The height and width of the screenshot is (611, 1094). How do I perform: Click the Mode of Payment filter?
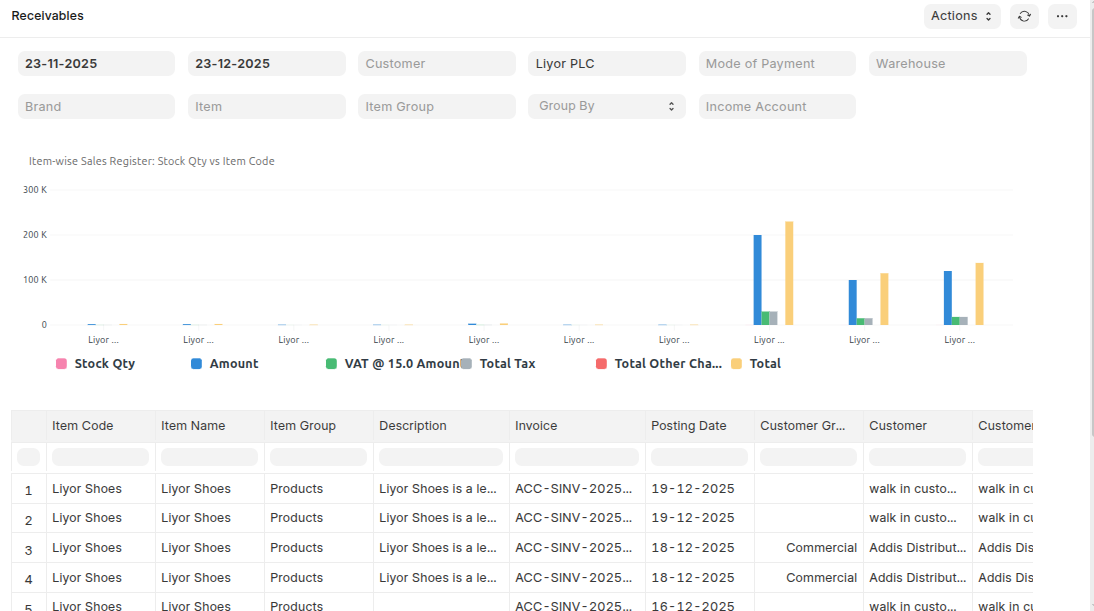tap(776, 64)
